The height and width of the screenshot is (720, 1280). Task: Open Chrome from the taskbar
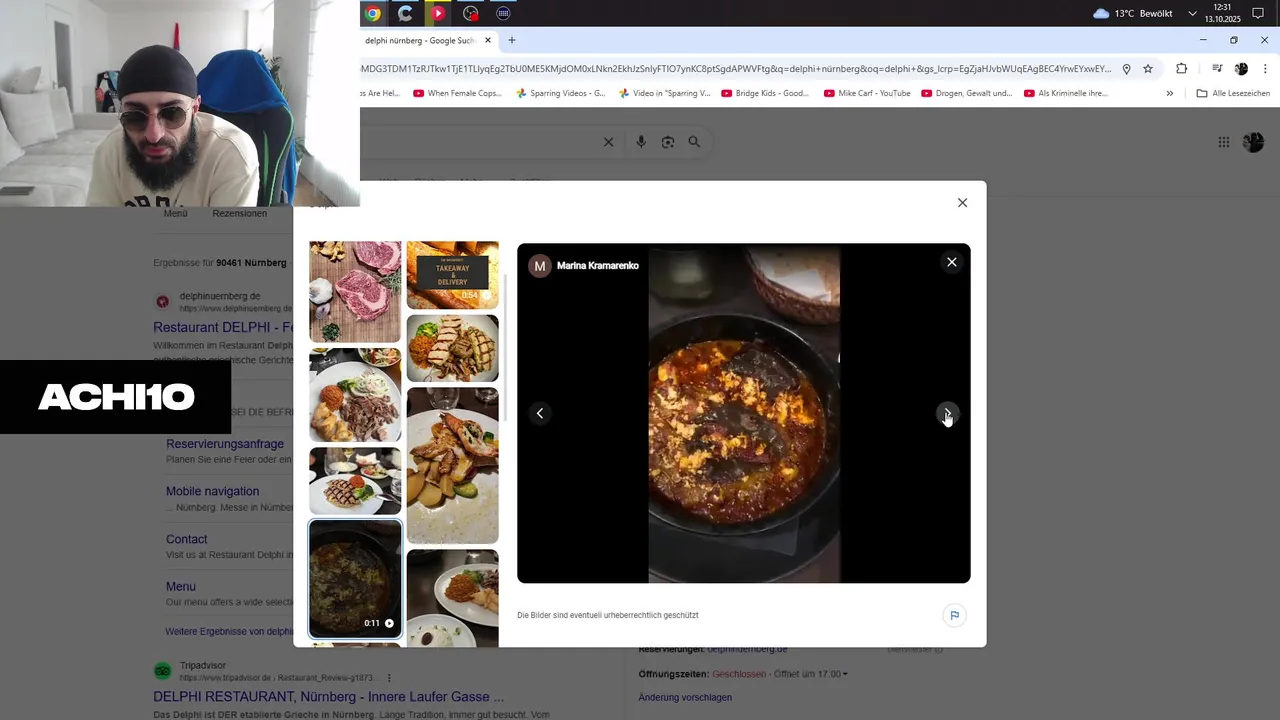coord(373,13)
